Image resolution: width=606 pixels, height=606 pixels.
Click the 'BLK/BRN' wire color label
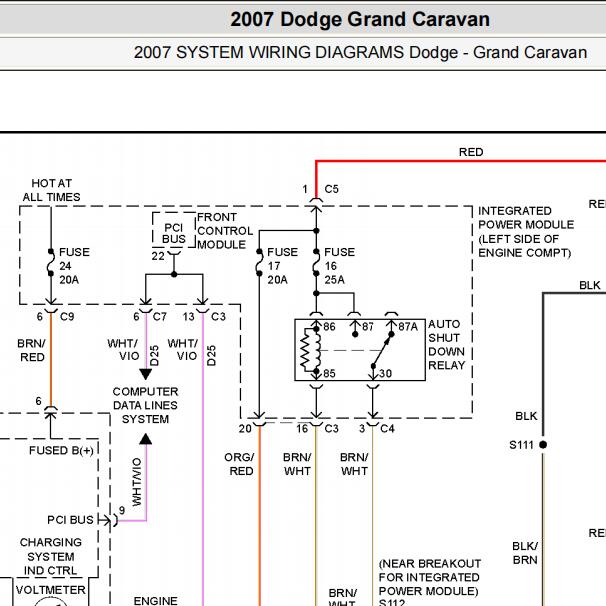coord(525,553)
